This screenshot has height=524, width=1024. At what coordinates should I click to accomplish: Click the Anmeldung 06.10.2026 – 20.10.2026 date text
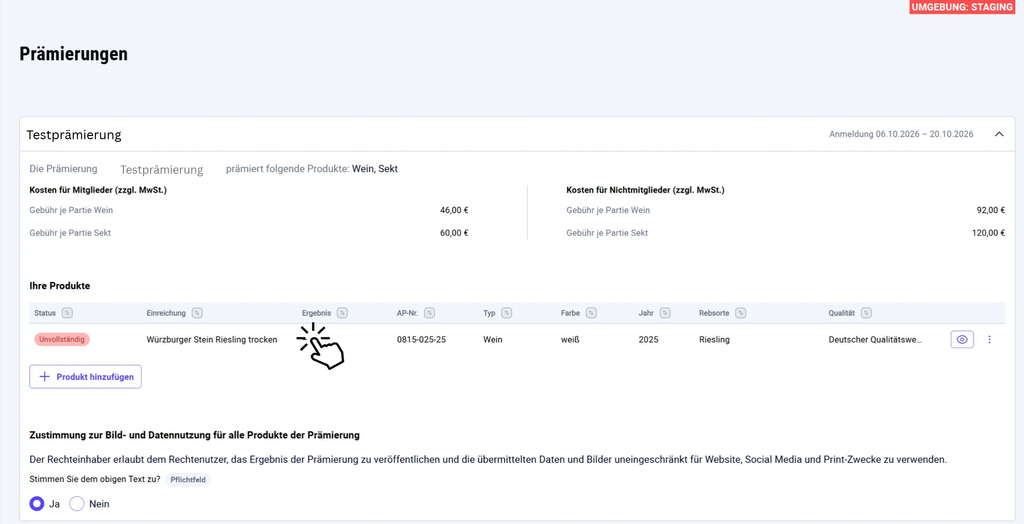click(901, 134)
